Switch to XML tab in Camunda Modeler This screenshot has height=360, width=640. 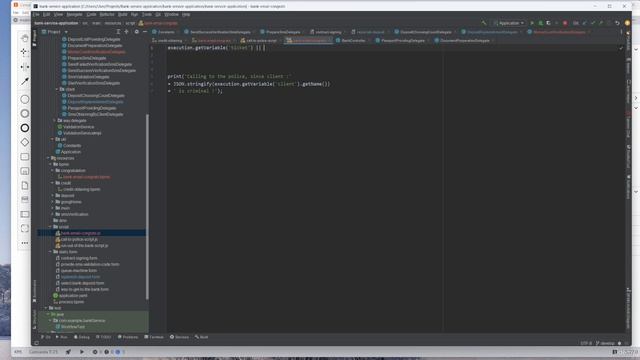[18, 352]
